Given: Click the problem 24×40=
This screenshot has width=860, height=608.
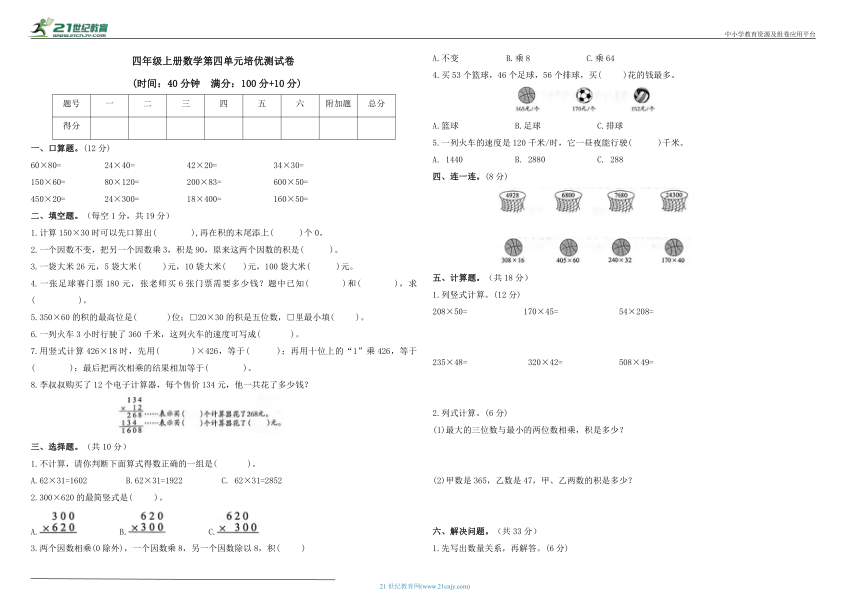Looking at the screenshot, I should coord(120,165).
